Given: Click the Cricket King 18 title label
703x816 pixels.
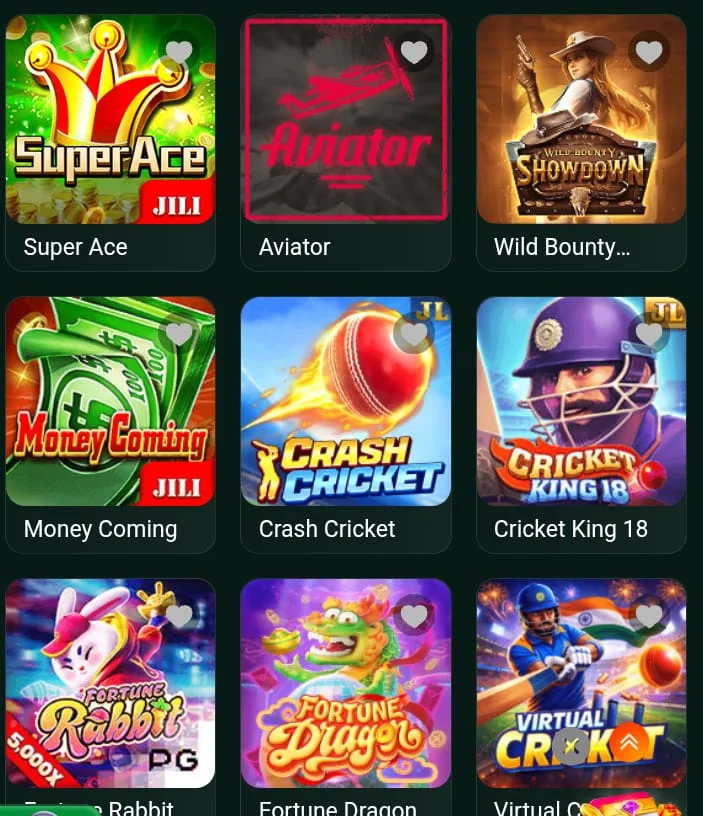Looking at the screenshot, I should point(571,529).
